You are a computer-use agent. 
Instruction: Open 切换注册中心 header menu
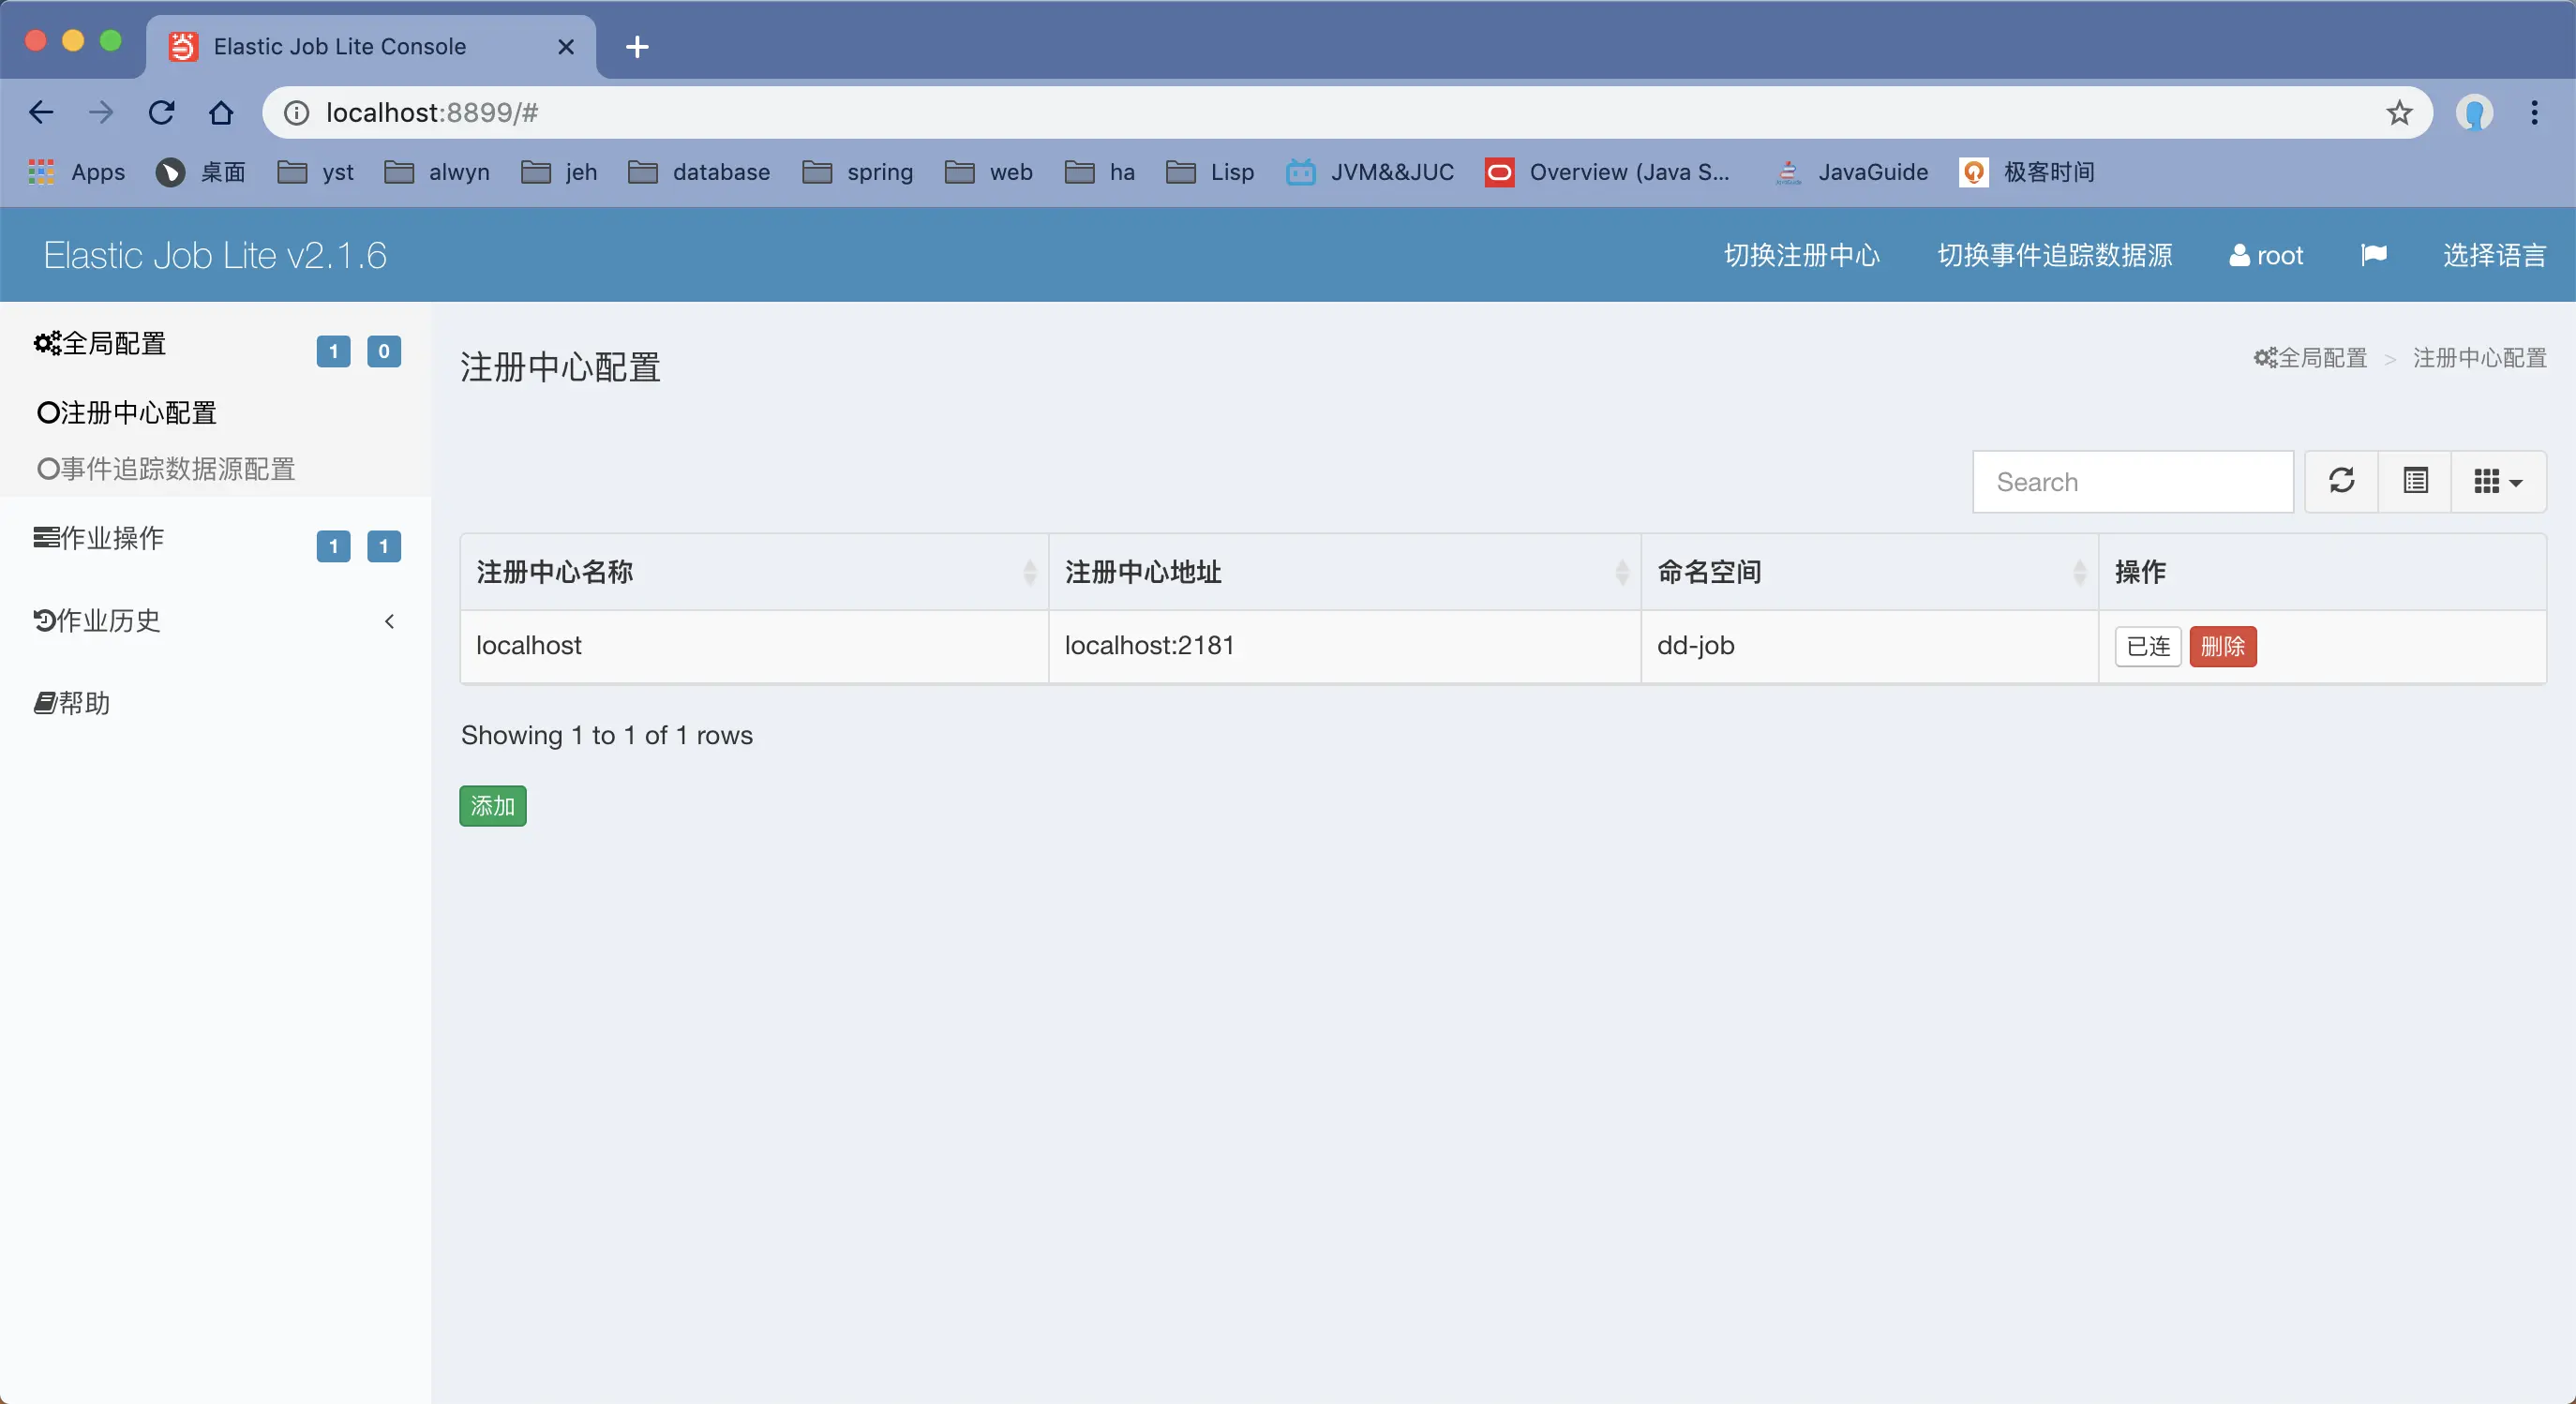(1801, 255)
